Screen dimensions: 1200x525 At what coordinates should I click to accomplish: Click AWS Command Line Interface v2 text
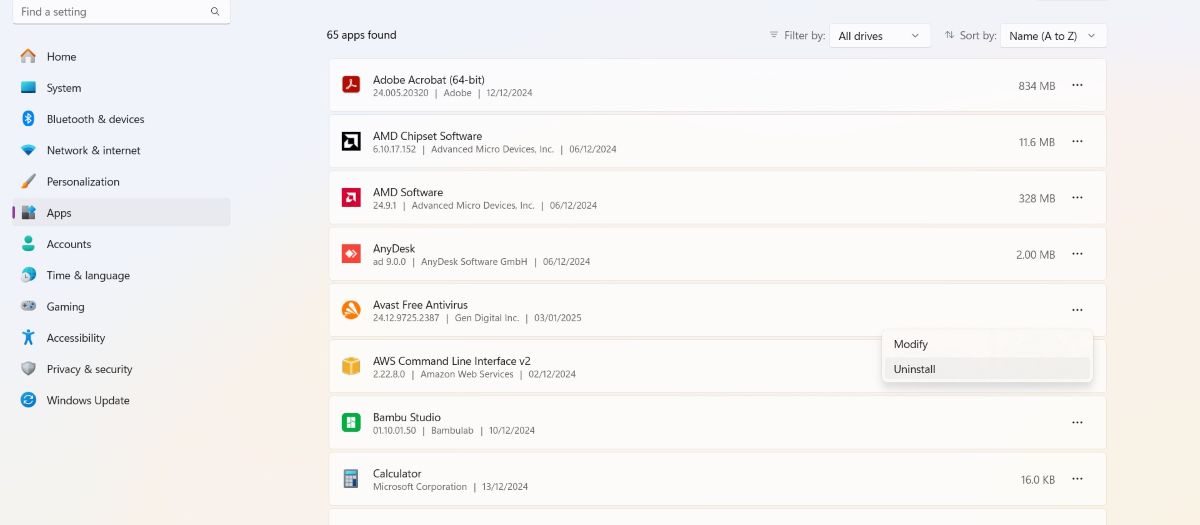tap(452, 361)
